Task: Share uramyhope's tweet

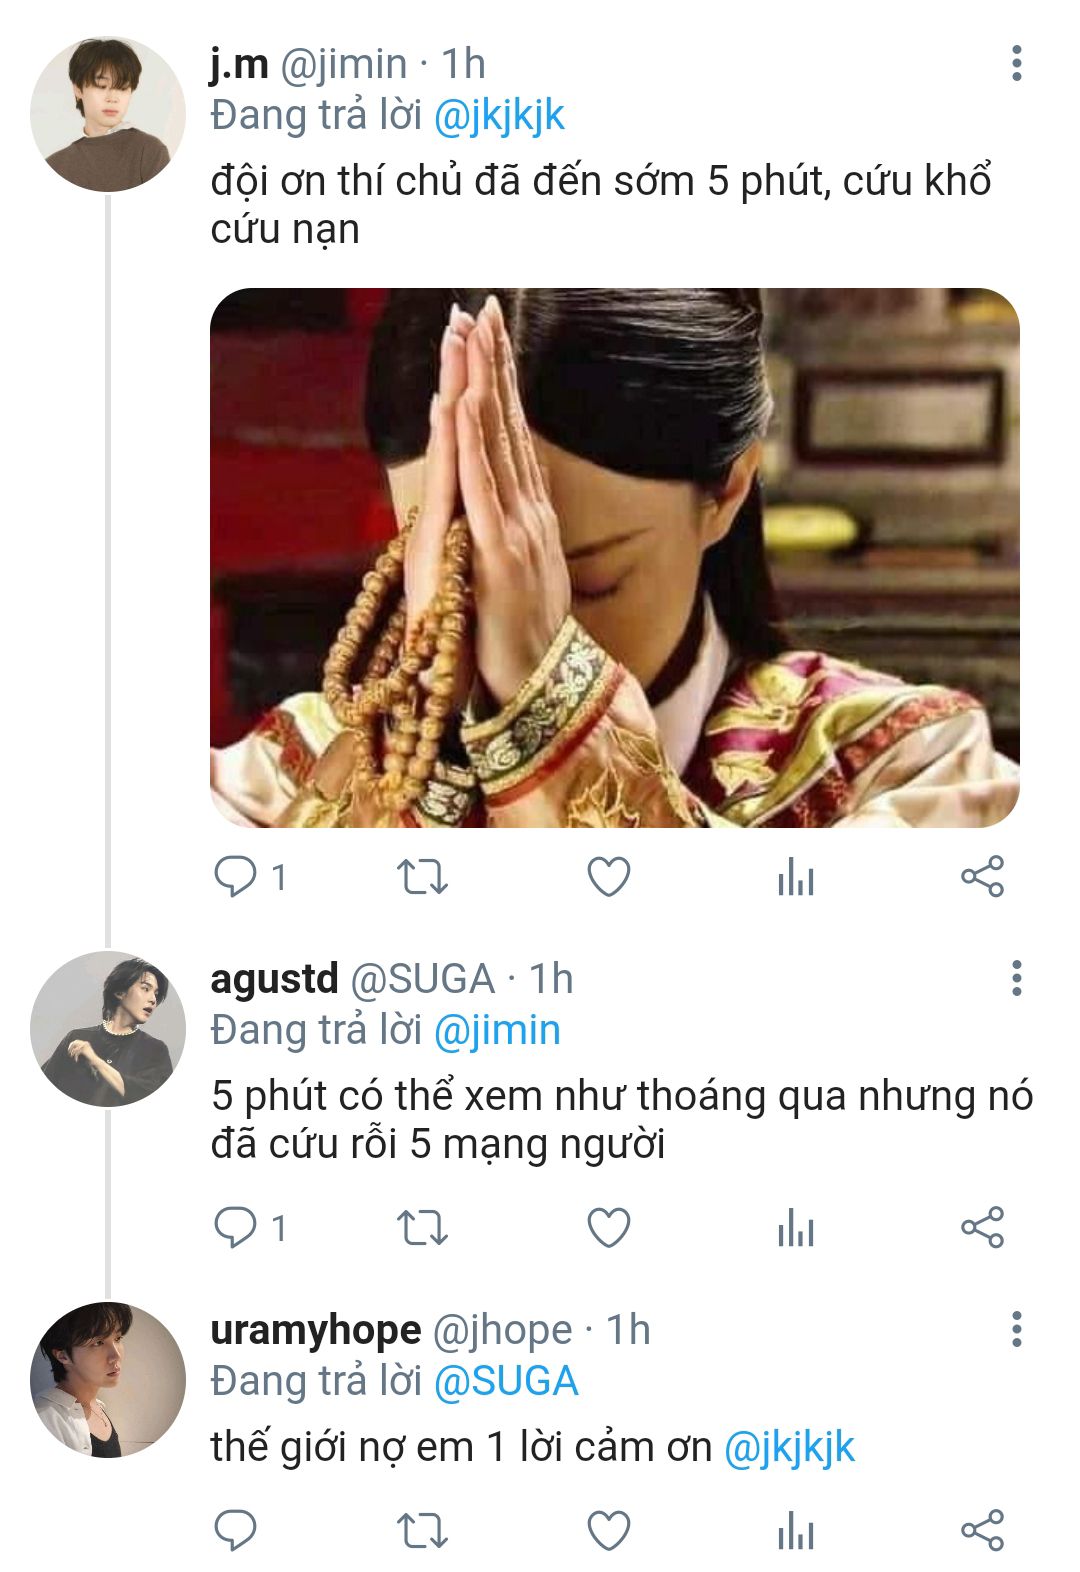Action: [x=982, y=1530]
